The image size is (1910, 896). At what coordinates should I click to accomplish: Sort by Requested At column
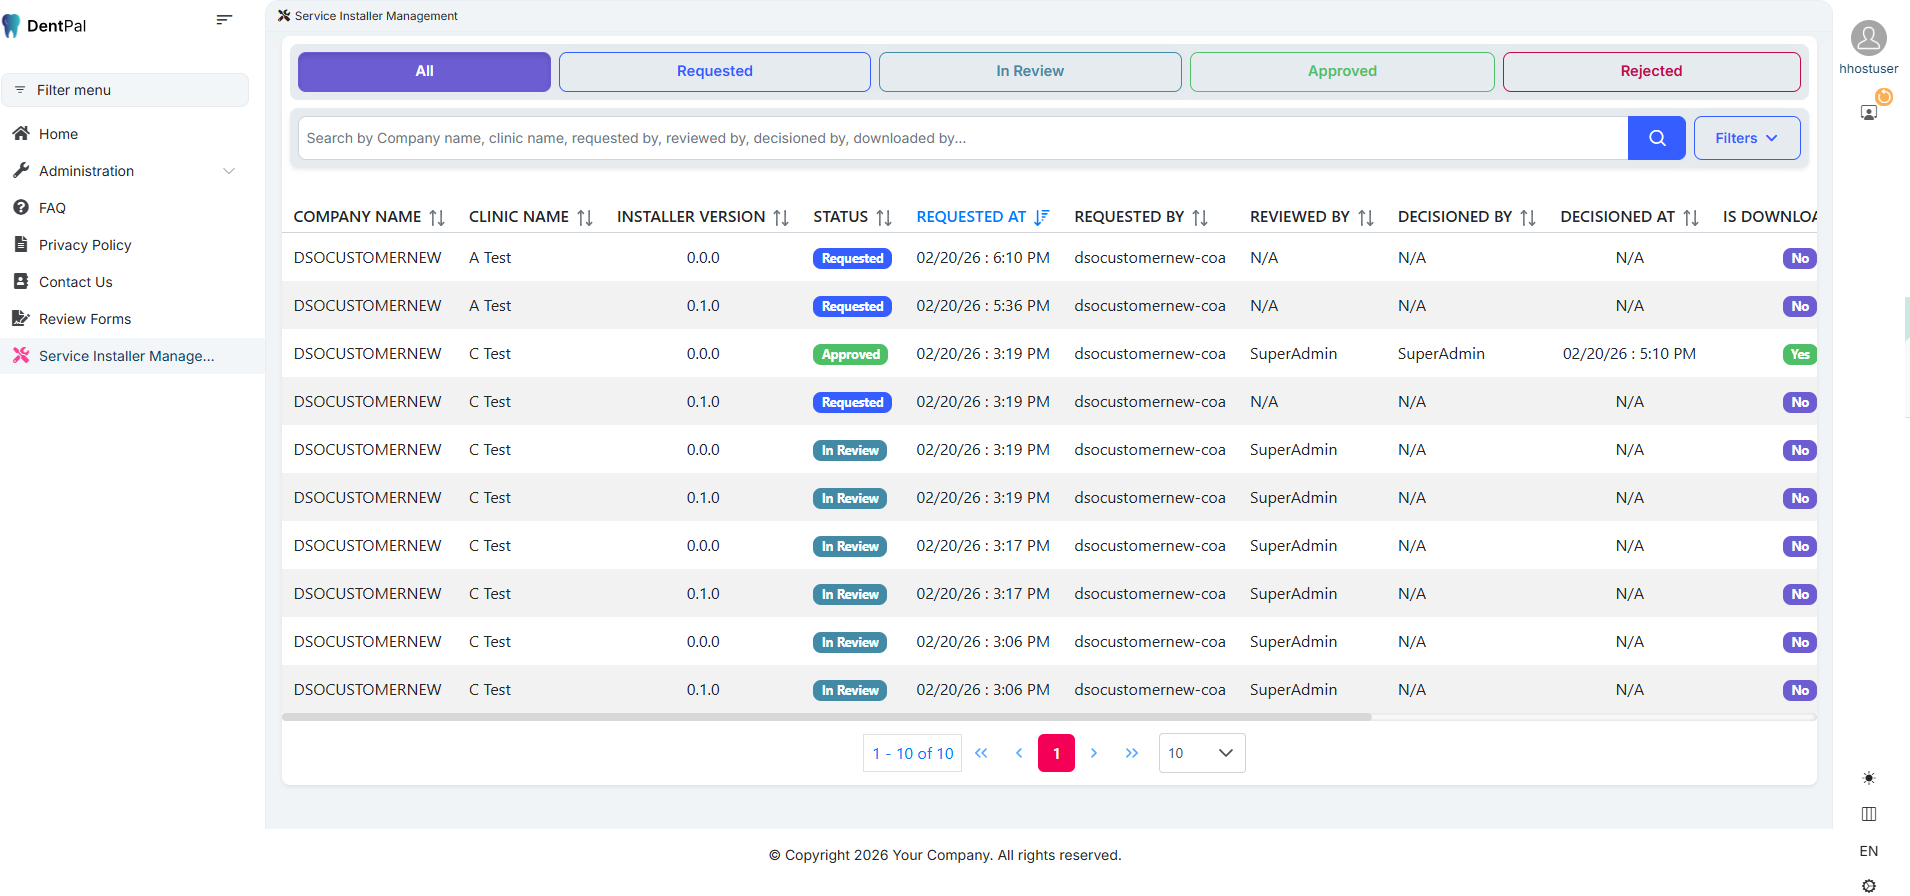[1041, 217]
